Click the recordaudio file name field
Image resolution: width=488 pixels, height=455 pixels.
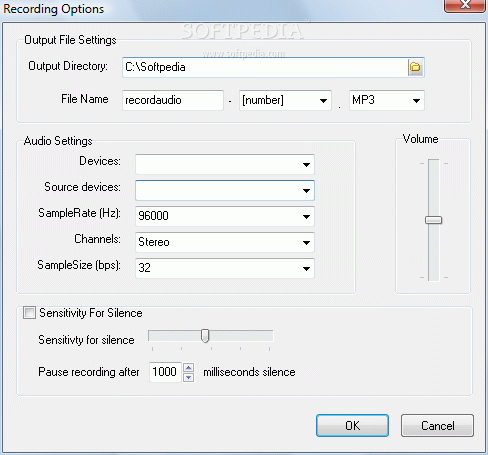tap(173, 100)
